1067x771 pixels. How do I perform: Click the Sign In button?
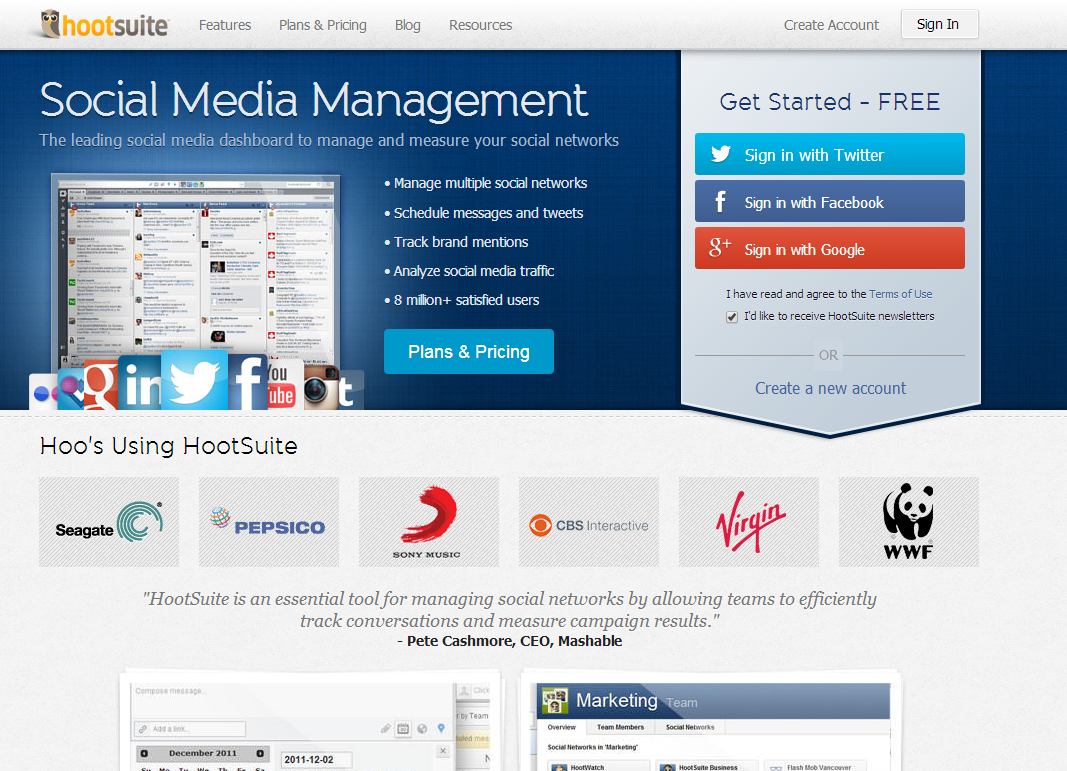pos(939,24)
